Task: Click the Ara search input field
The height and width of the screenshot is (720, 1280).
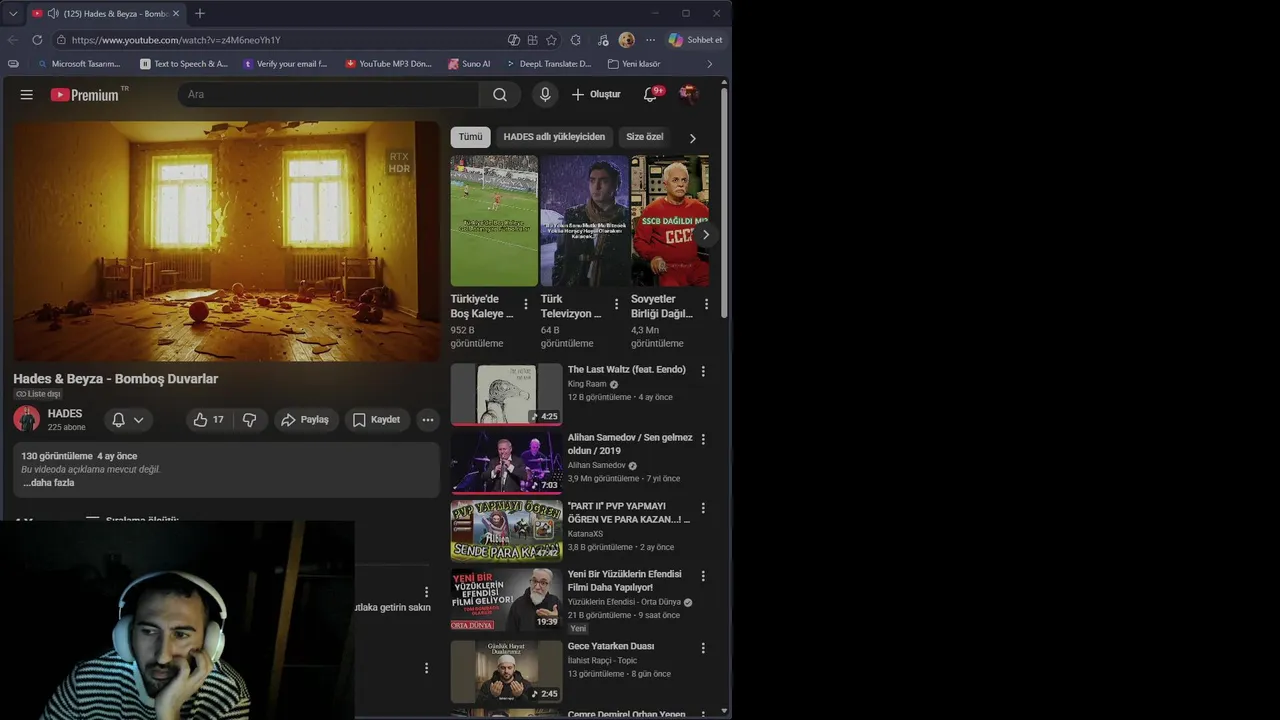Action: 330,94
